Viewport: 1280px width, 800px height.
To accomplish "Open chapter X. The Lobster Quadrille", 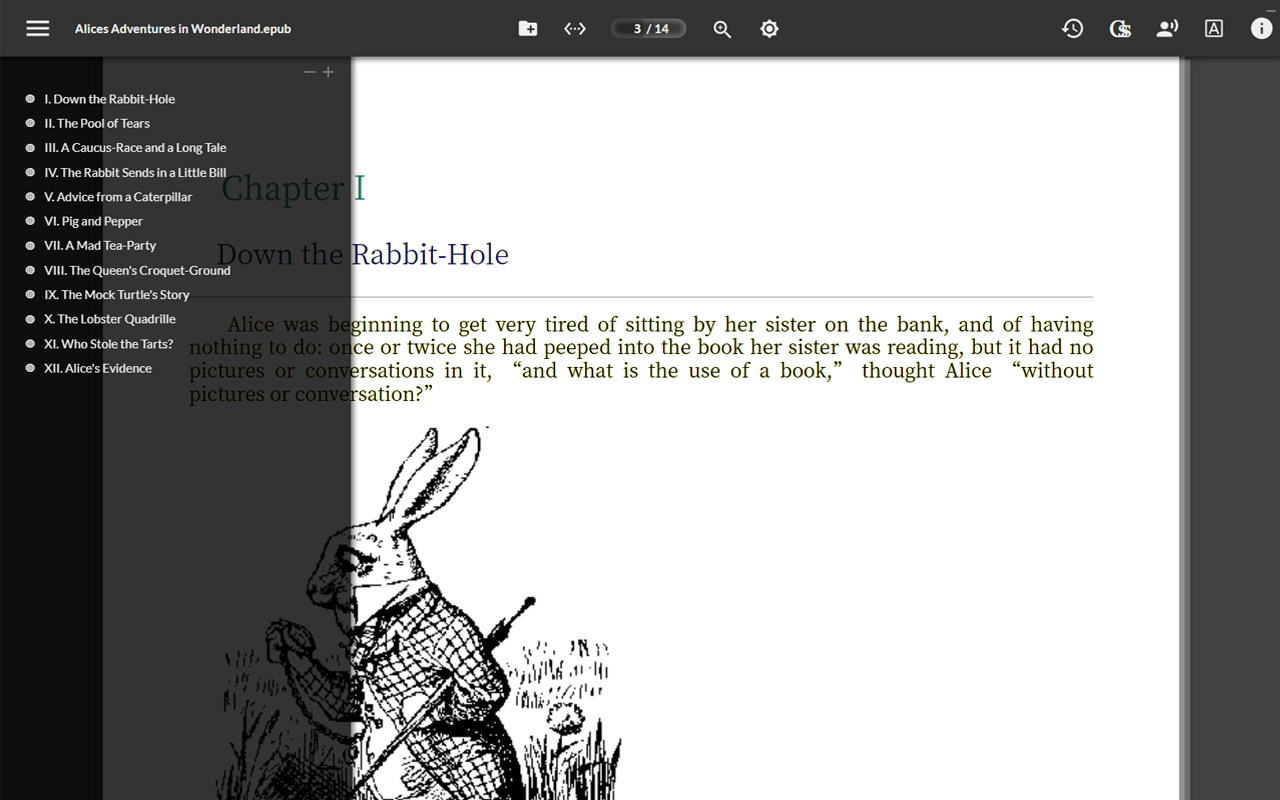I will [110, 318].
